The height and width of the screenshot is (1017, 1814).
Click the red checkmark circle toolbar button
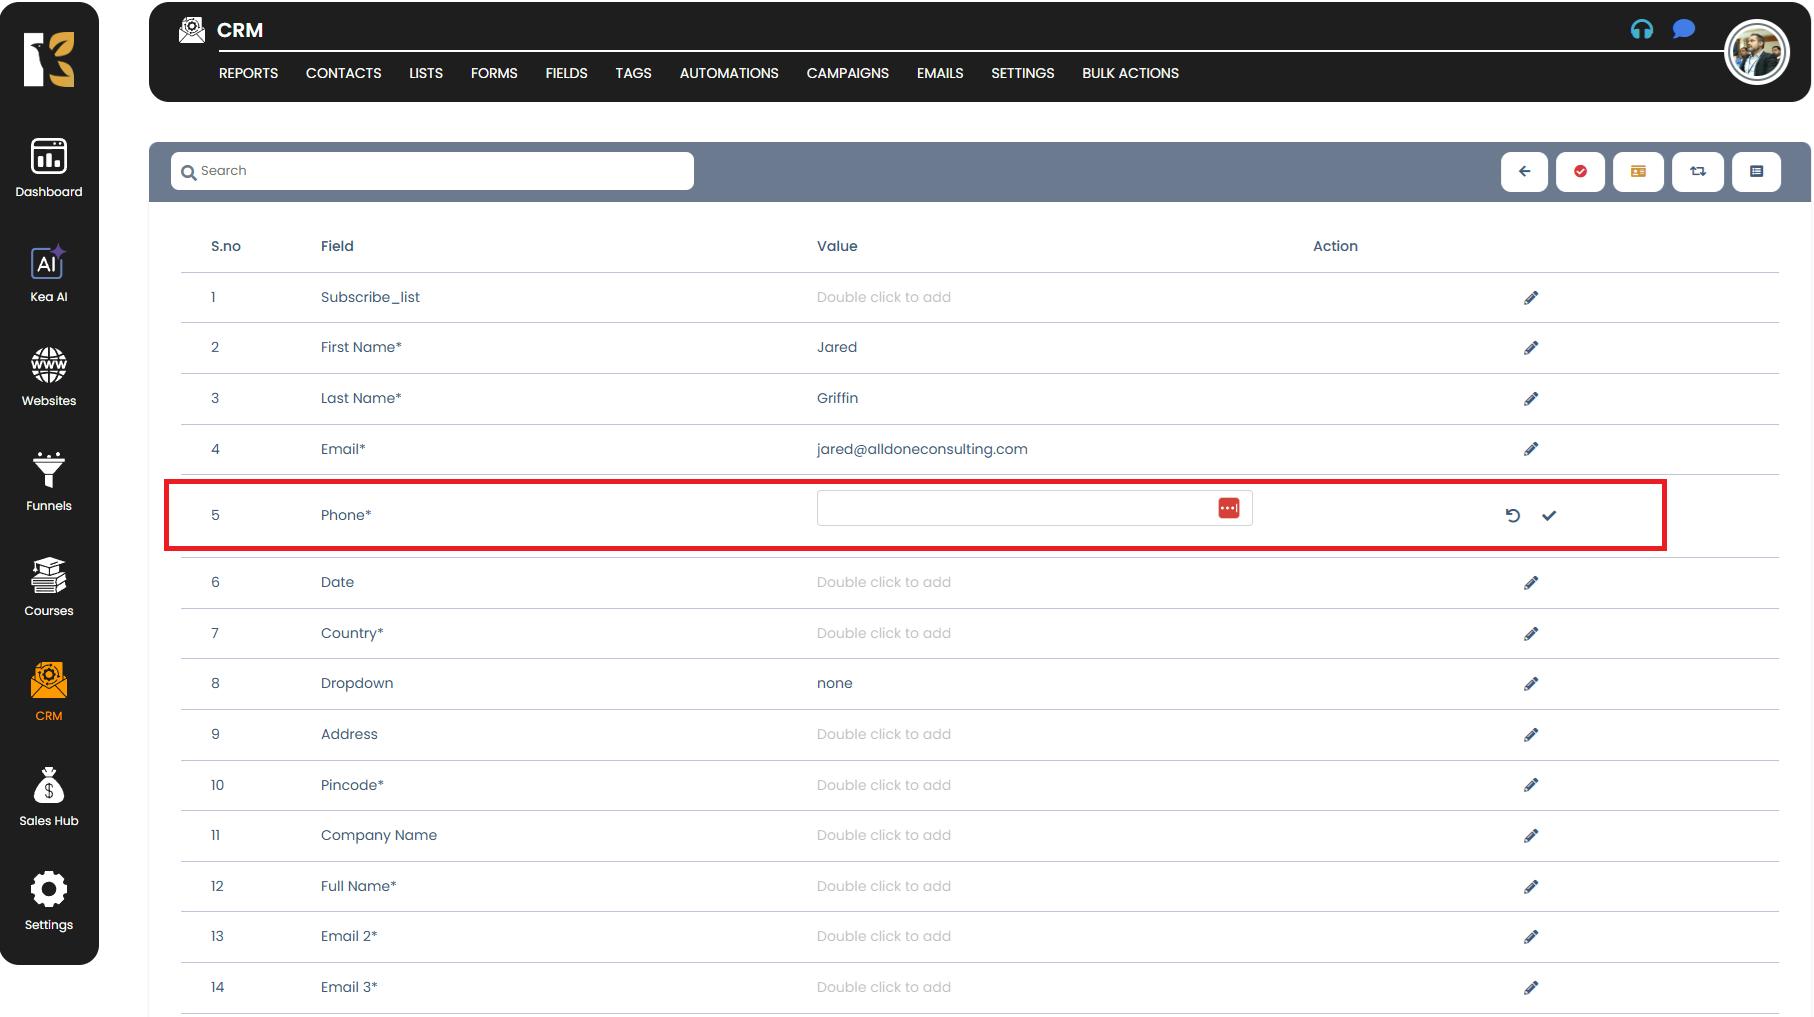point(1580,172)
